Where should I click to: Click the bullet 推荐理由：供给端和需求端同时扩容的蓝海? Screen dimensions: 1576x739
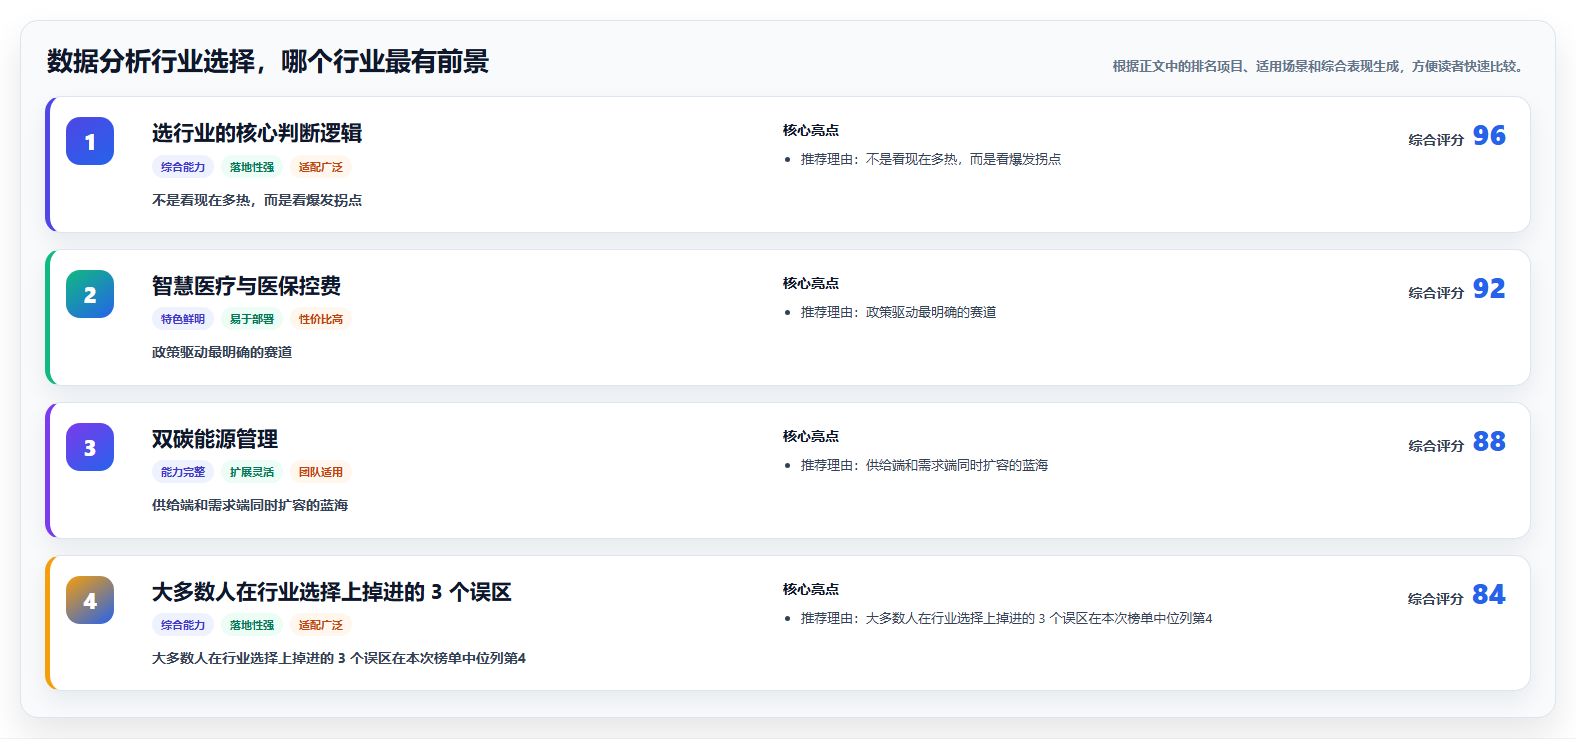coord(924,465)
